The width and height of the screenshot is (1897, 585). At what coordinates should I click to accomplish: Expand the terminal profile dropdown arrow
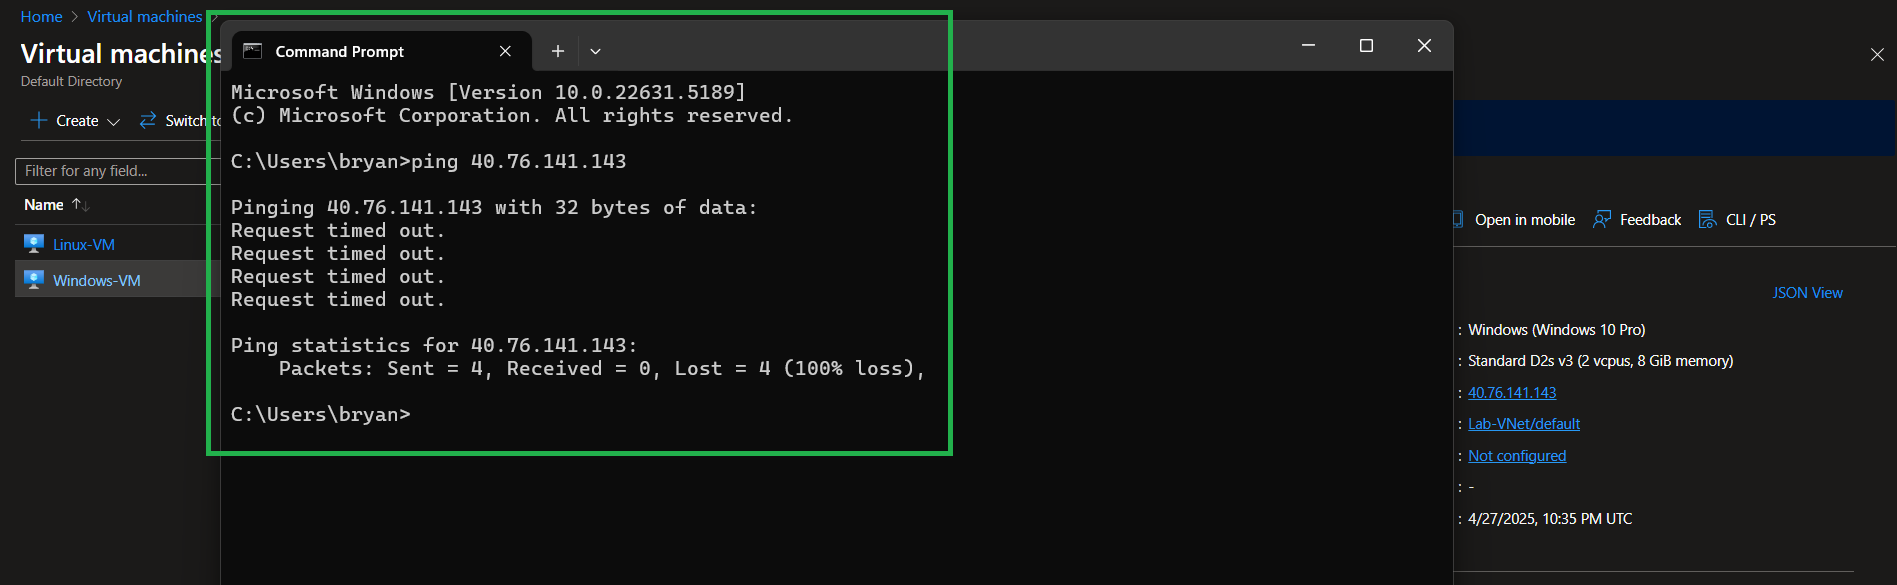[595, 51]
